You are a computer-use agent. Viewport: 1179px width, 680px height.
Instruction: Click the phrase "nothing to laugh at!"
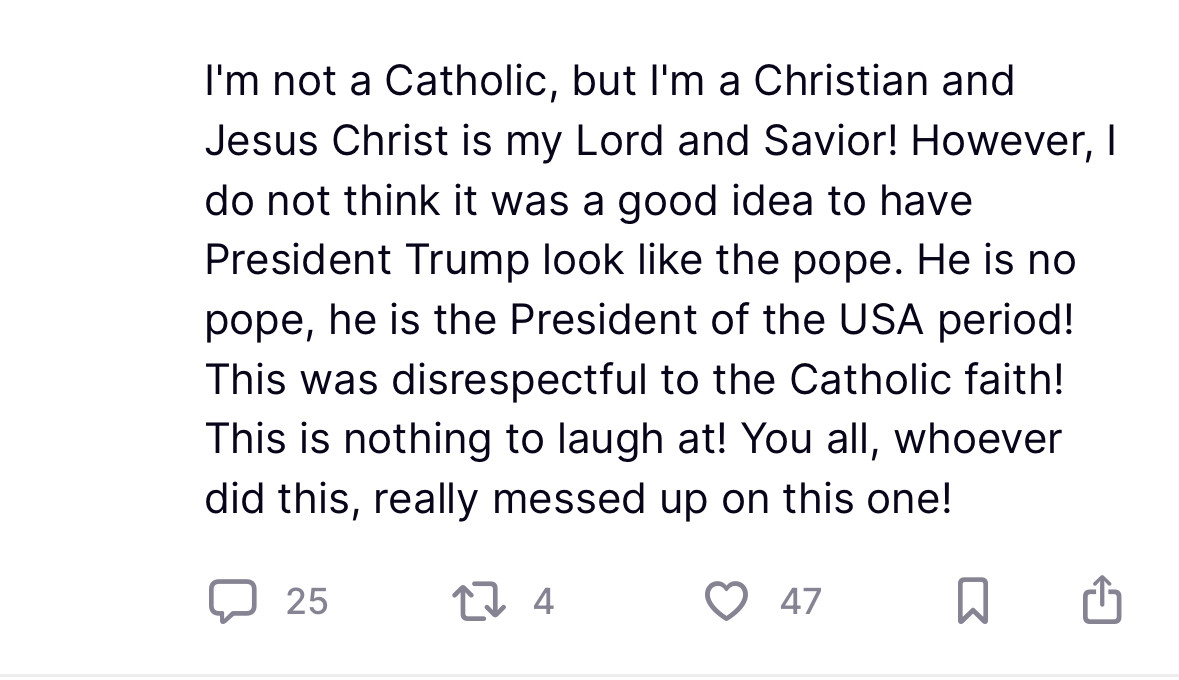point(535,439)
